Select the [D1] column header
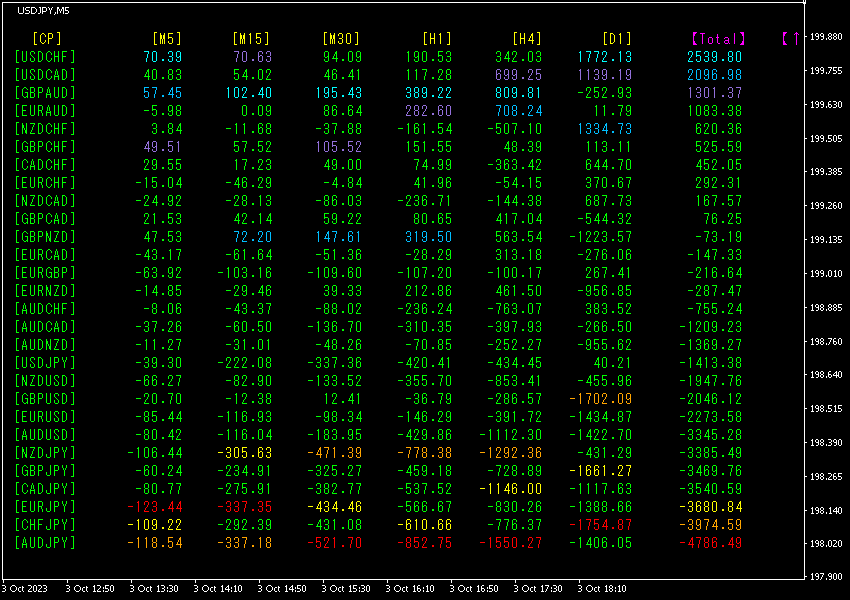 [617, 39]
